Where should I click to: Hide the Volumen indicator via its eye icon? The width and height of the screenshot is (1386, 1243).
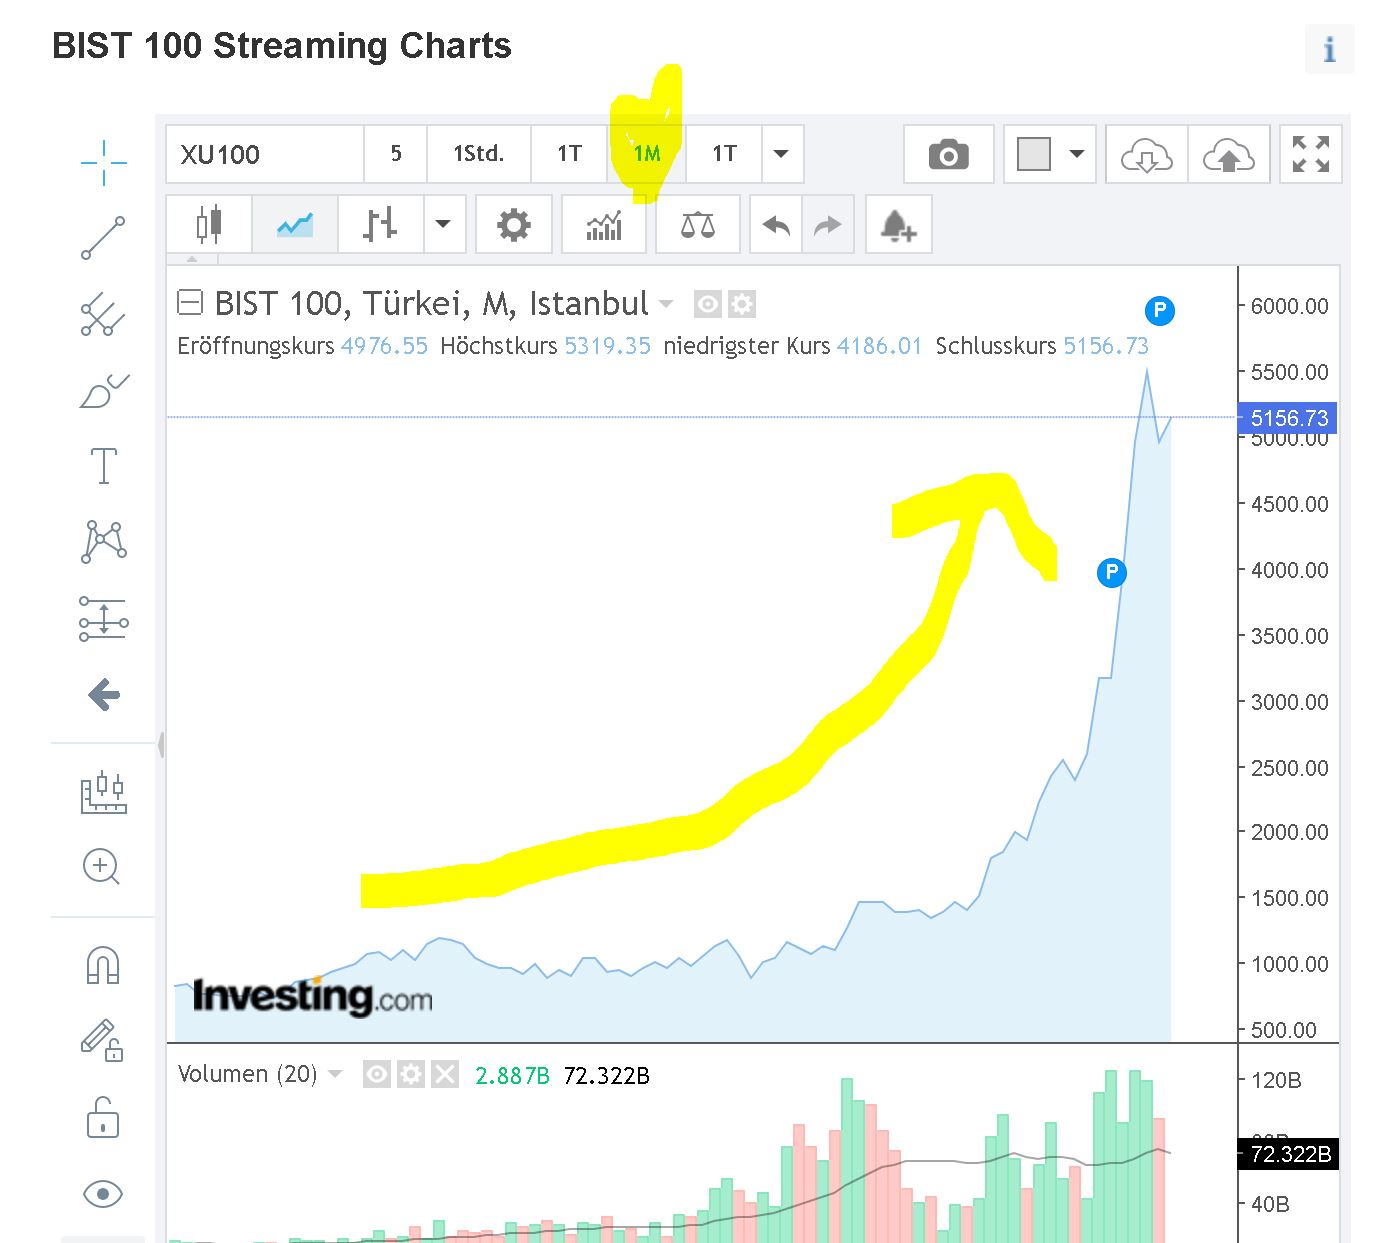click(x=377, y=1075)
